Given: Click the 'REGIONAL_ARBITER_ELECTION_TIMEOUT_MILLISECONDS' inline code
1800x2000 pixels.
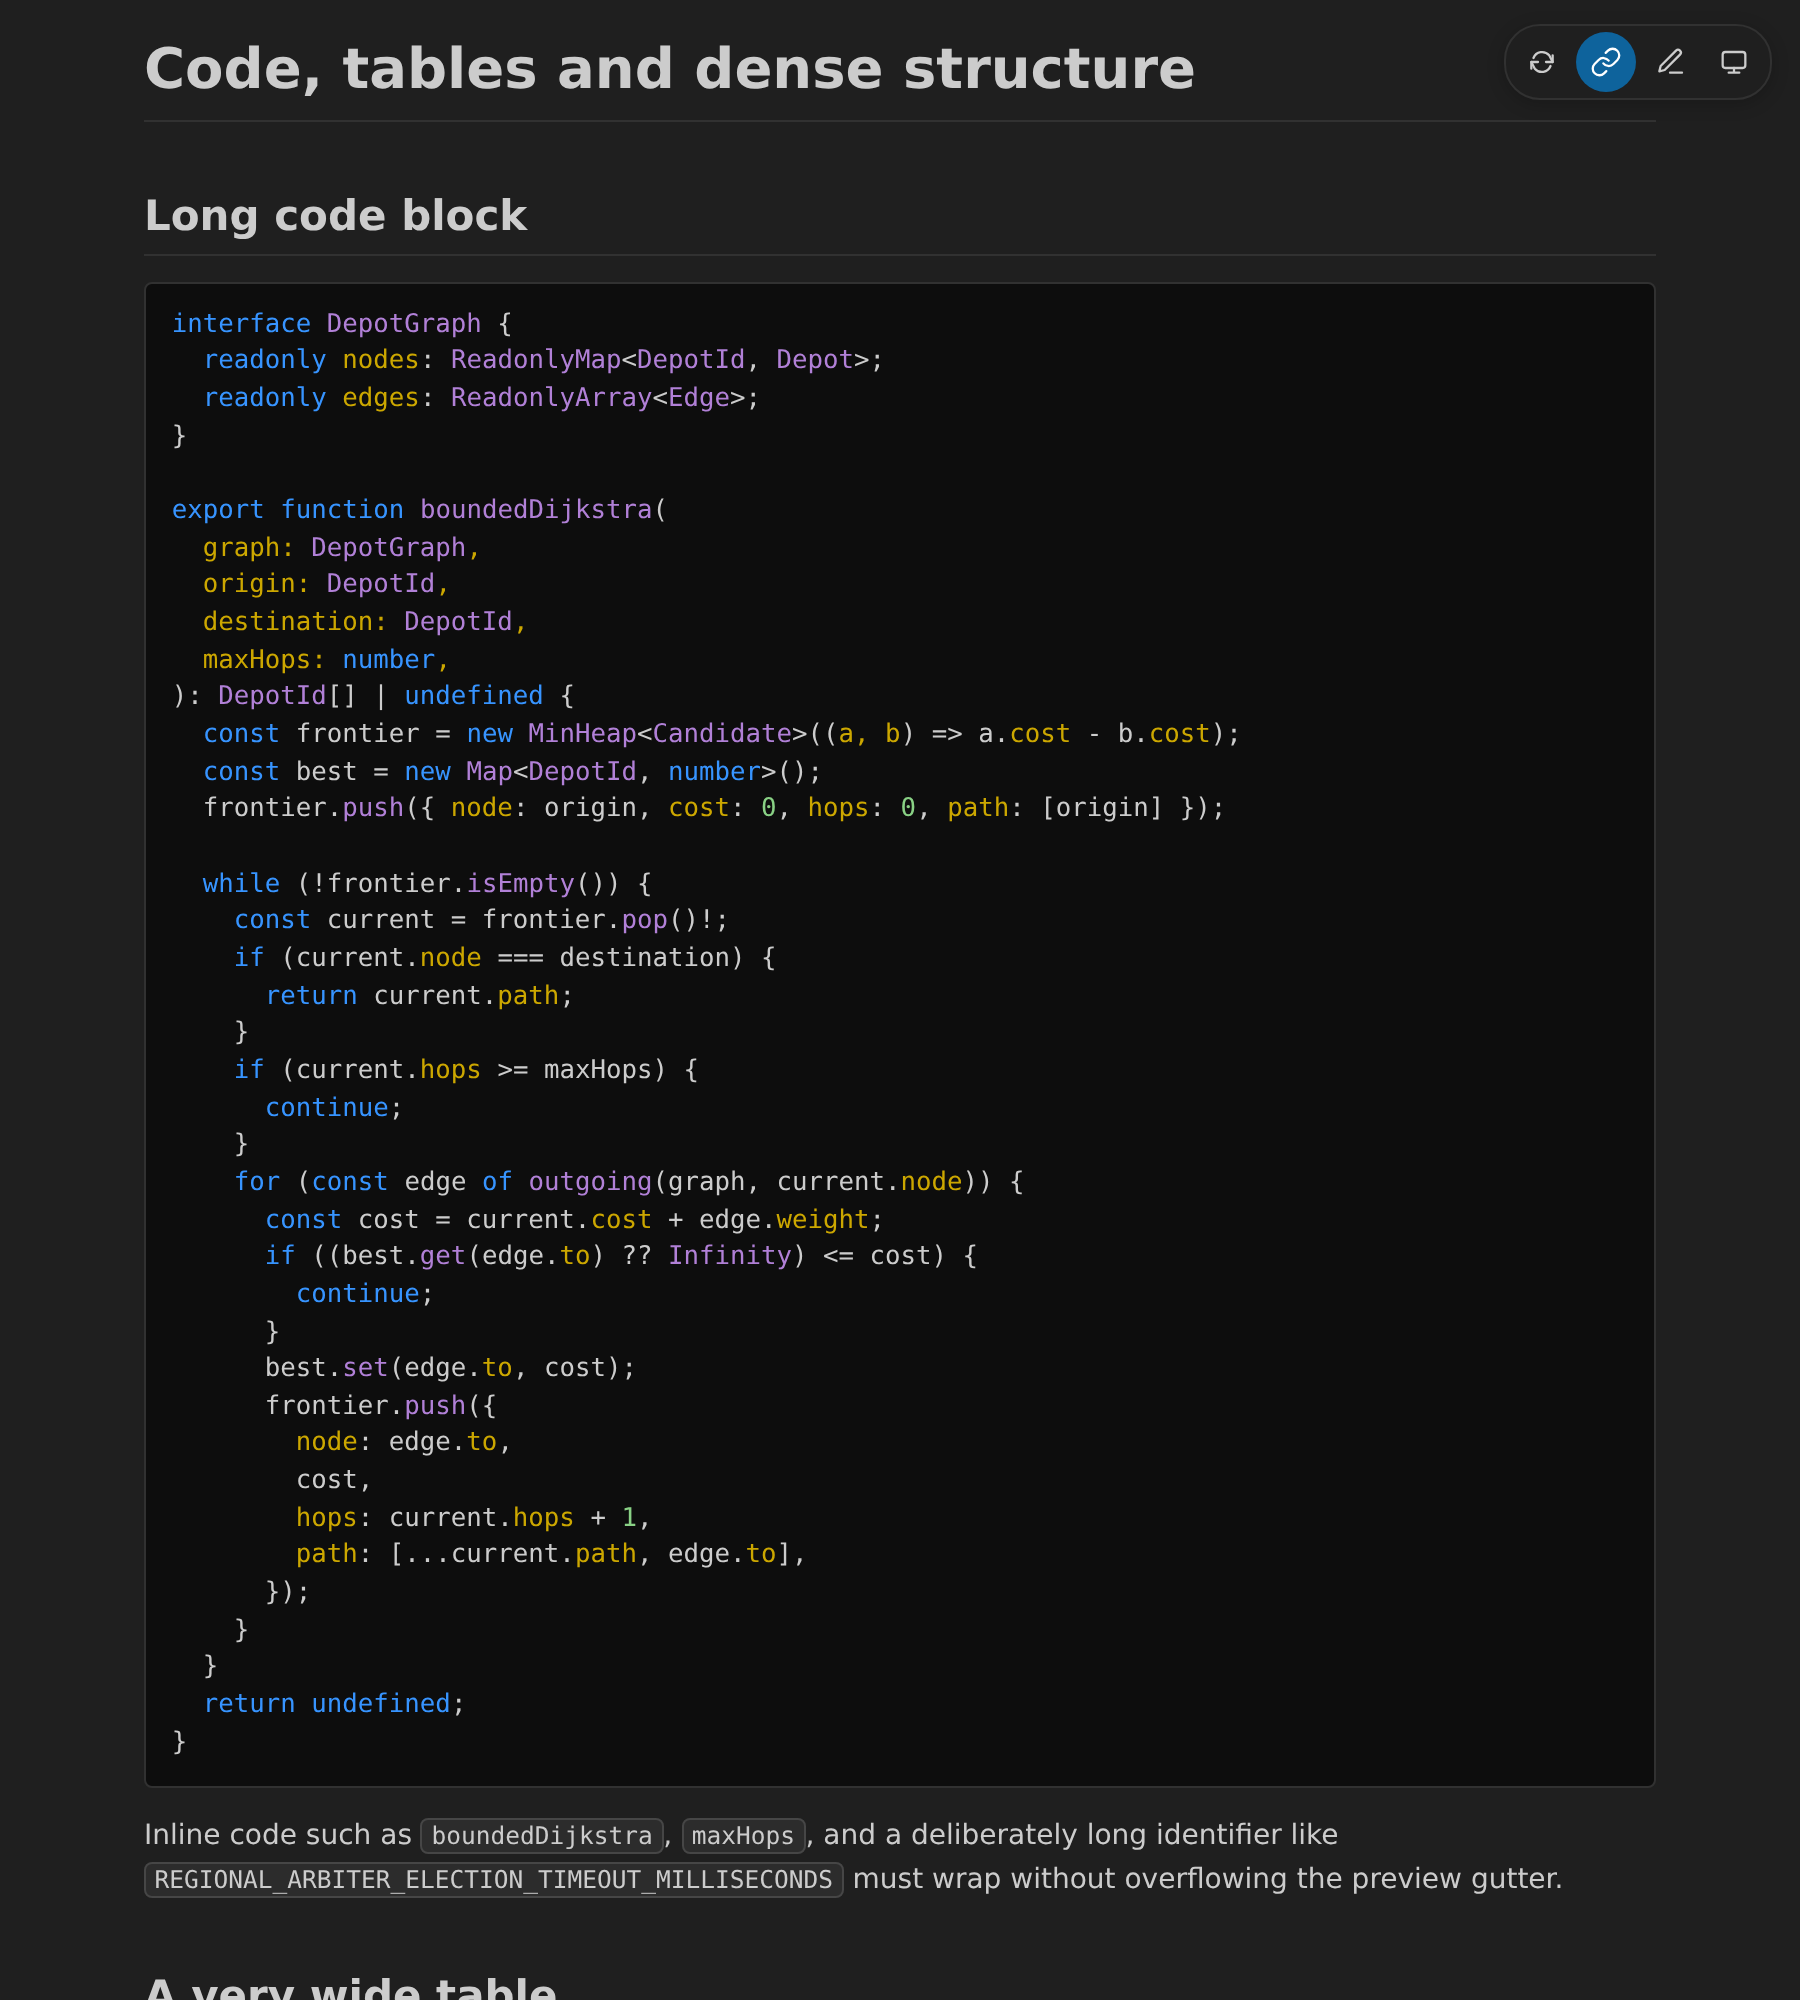Looking at the screenshot, I should 494,1880.
